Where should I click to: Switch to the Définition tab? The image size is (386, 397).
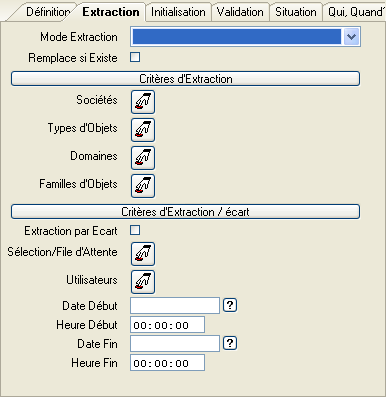(x=48, y=12)
